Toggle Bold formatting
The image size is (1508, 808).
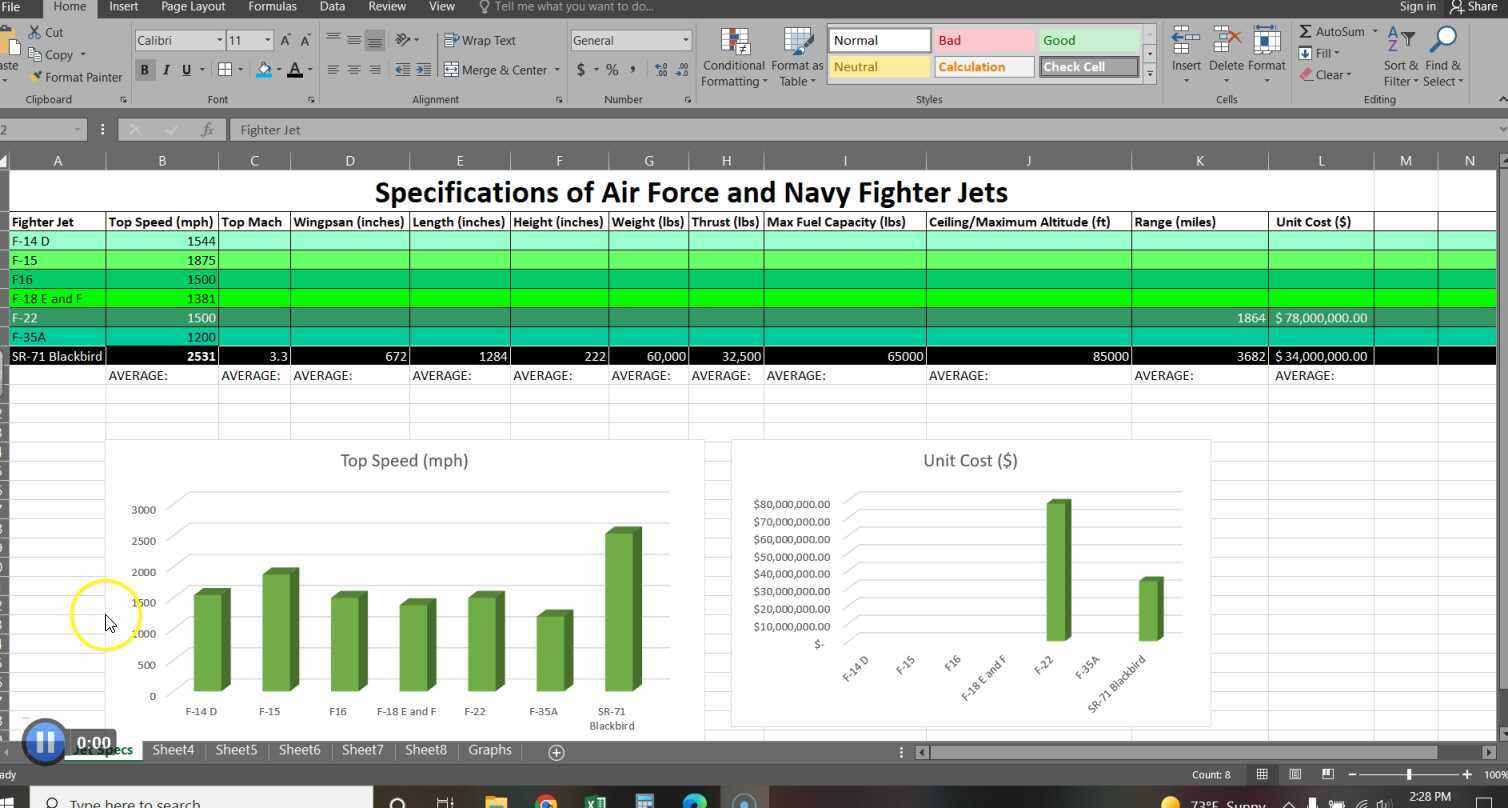pos(145,70)
